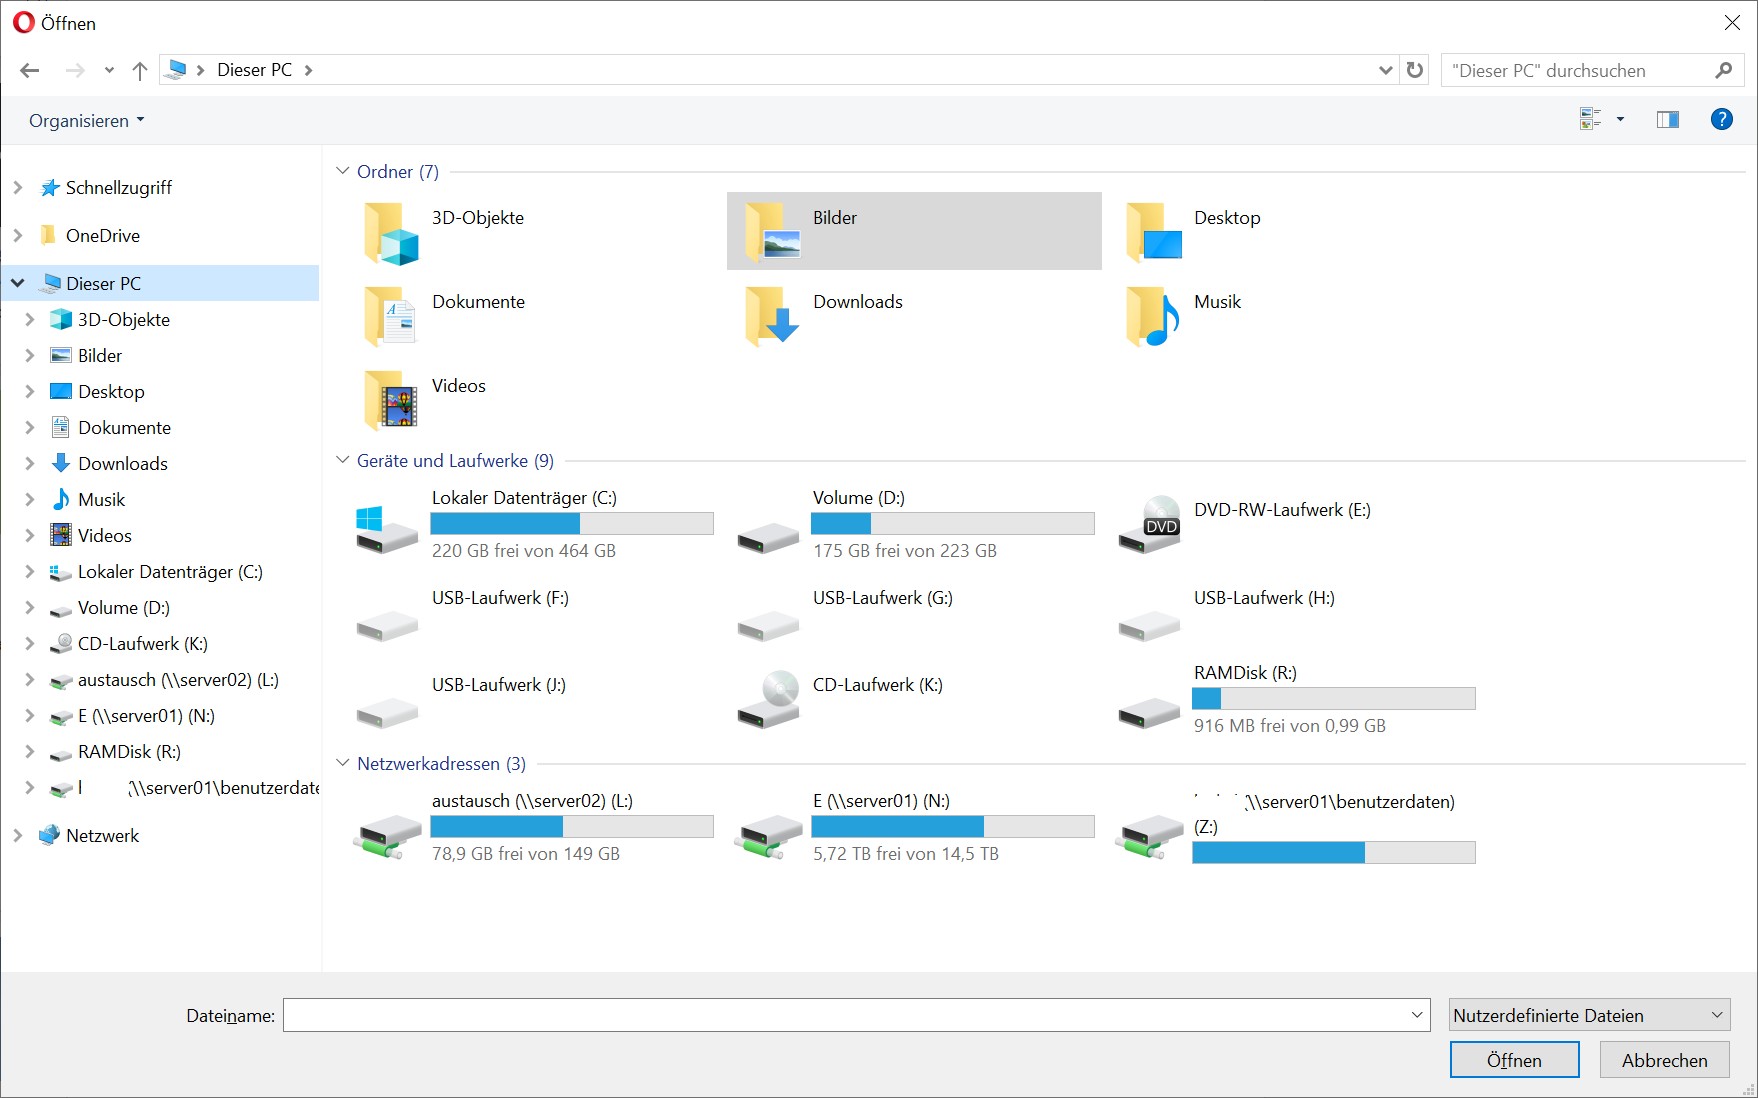Select Videos folder icon in main pane
Viewport: 1758px width, 1098px height.
(391, 400)
